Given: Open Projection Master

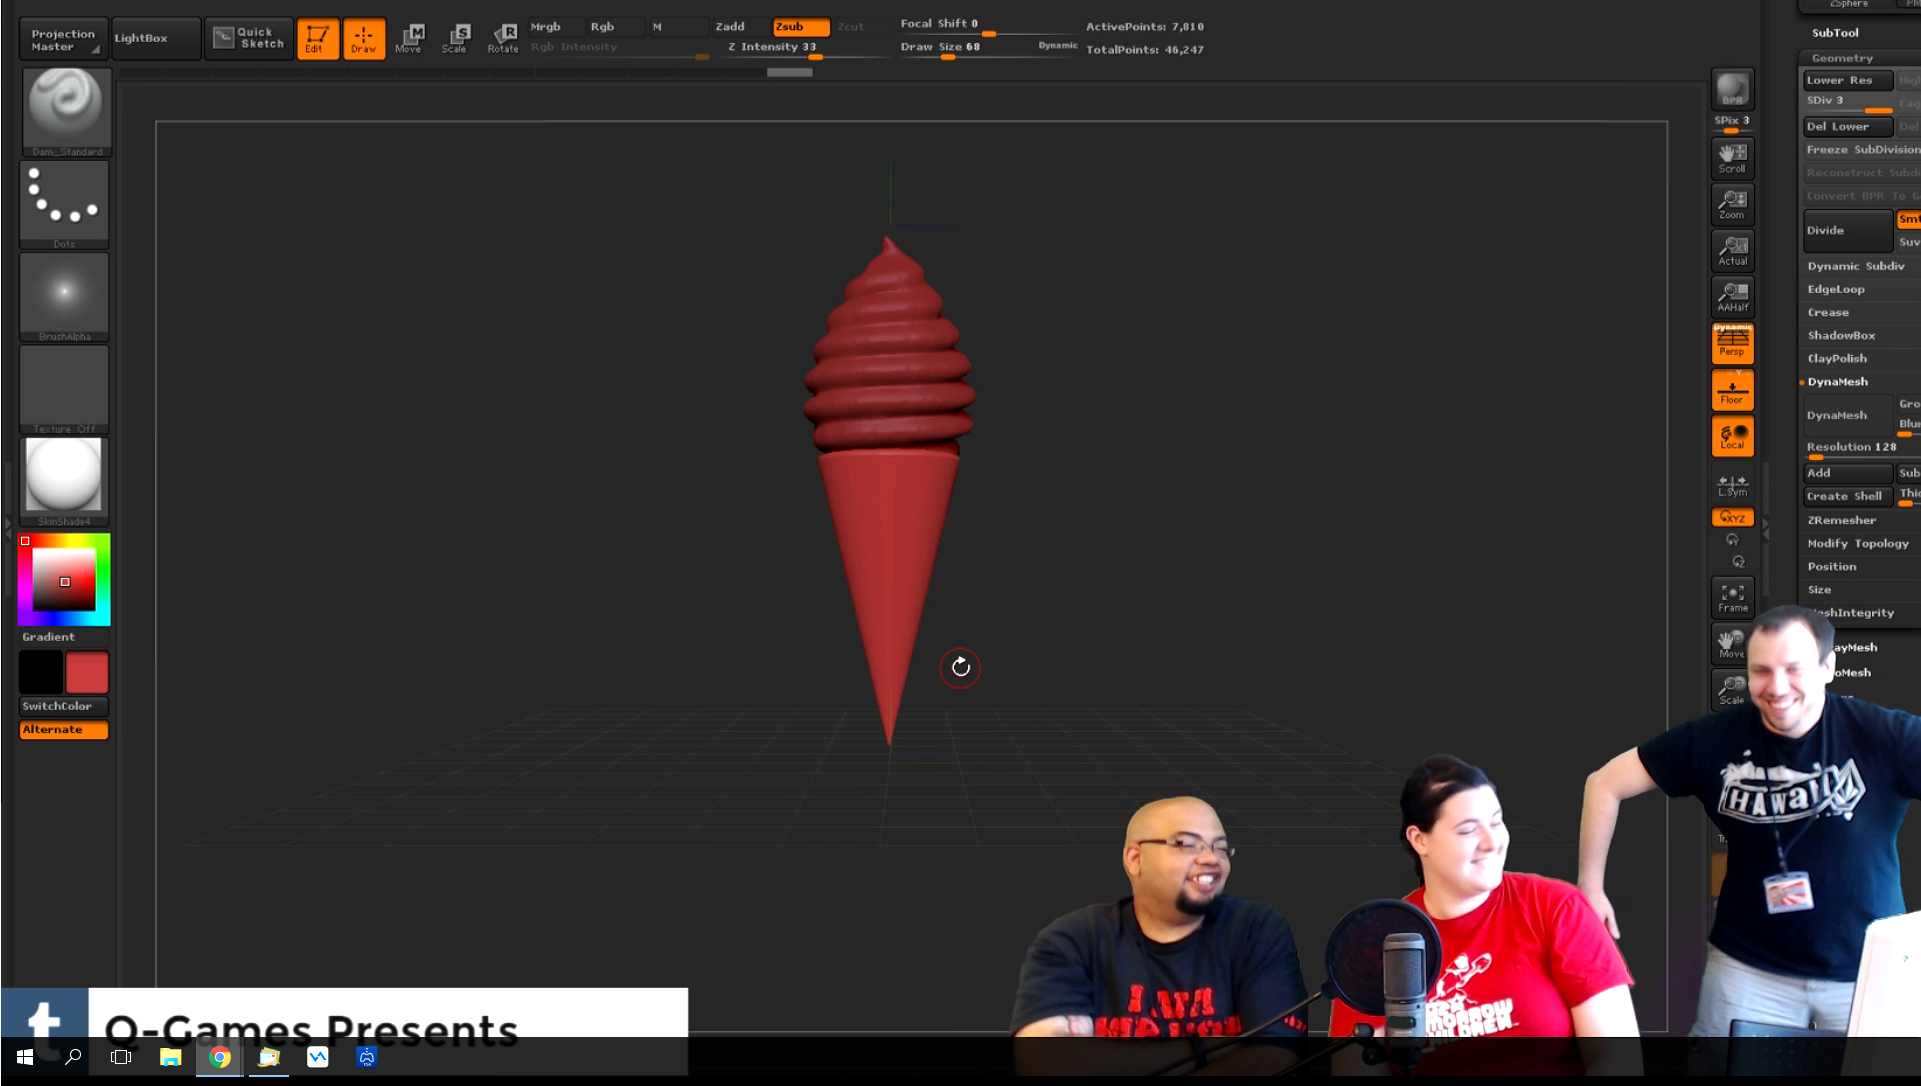Looking at the screenshot, I should click(62, 39).
